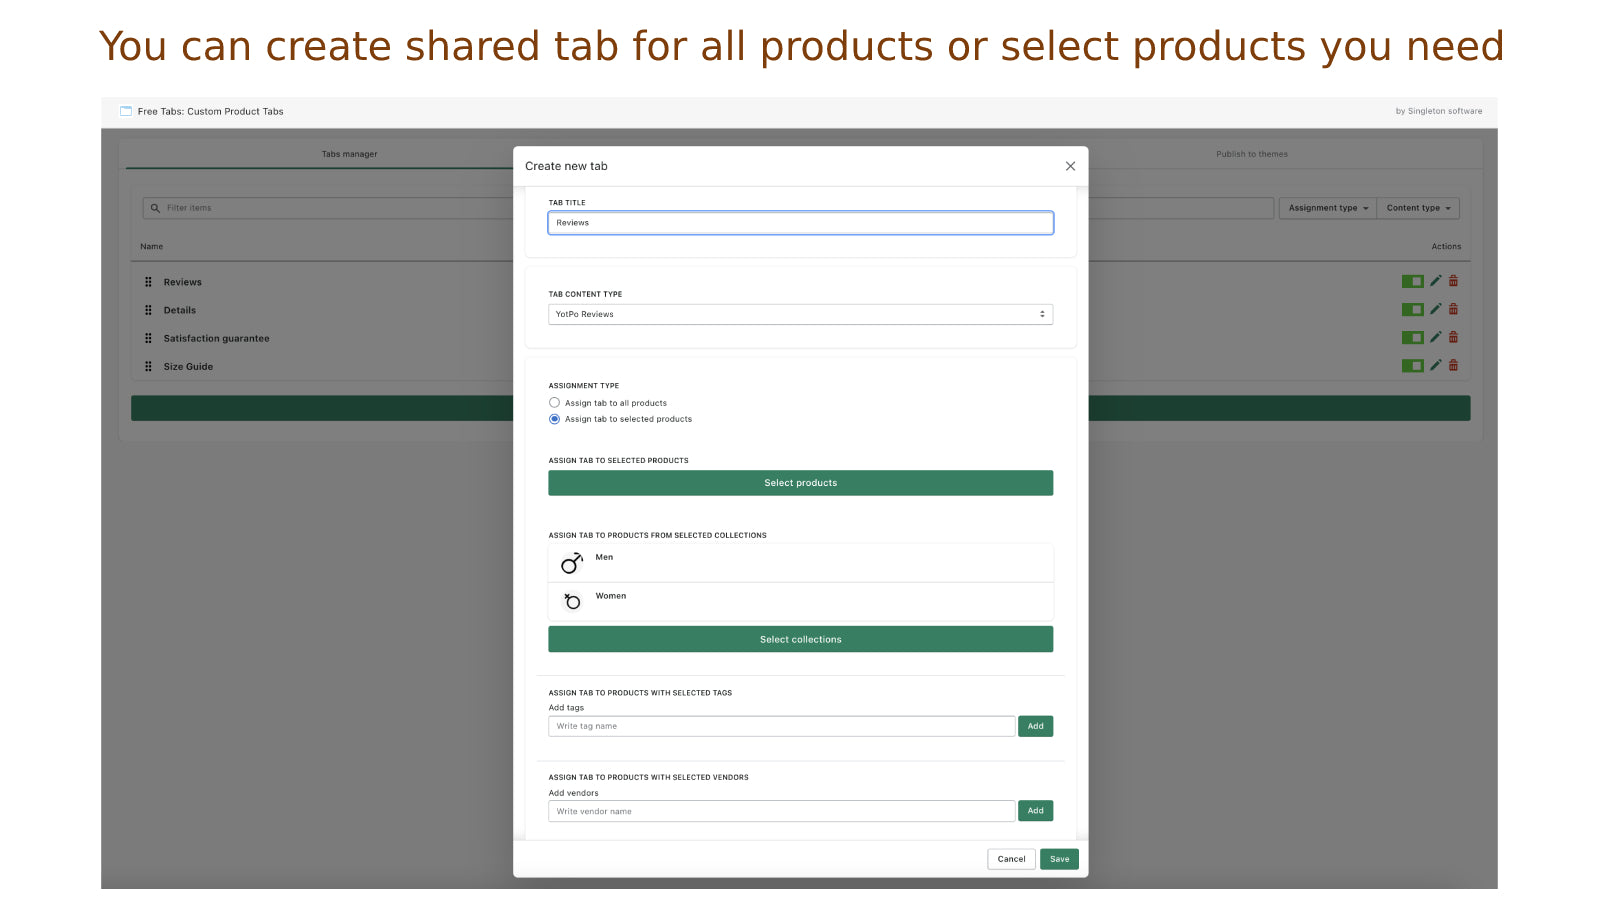
Task: Switch to the Tabs manager tab
Action: click(x=348, y=154)
